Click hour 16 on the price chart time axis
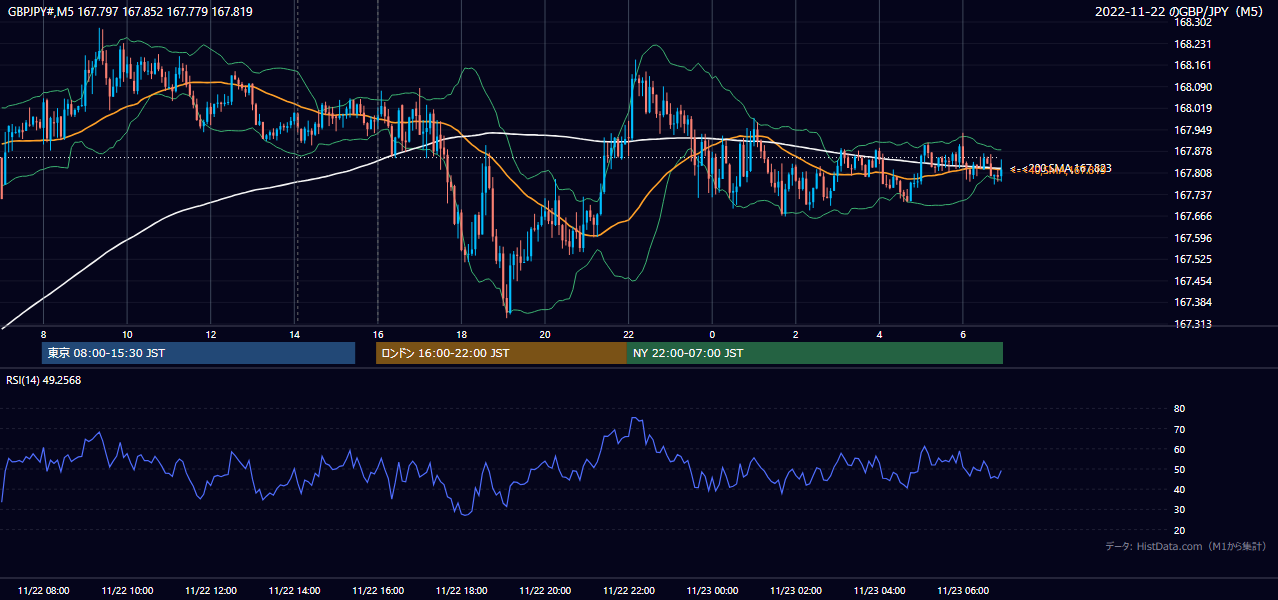The image size is (1278, 600). coord(378,334)
